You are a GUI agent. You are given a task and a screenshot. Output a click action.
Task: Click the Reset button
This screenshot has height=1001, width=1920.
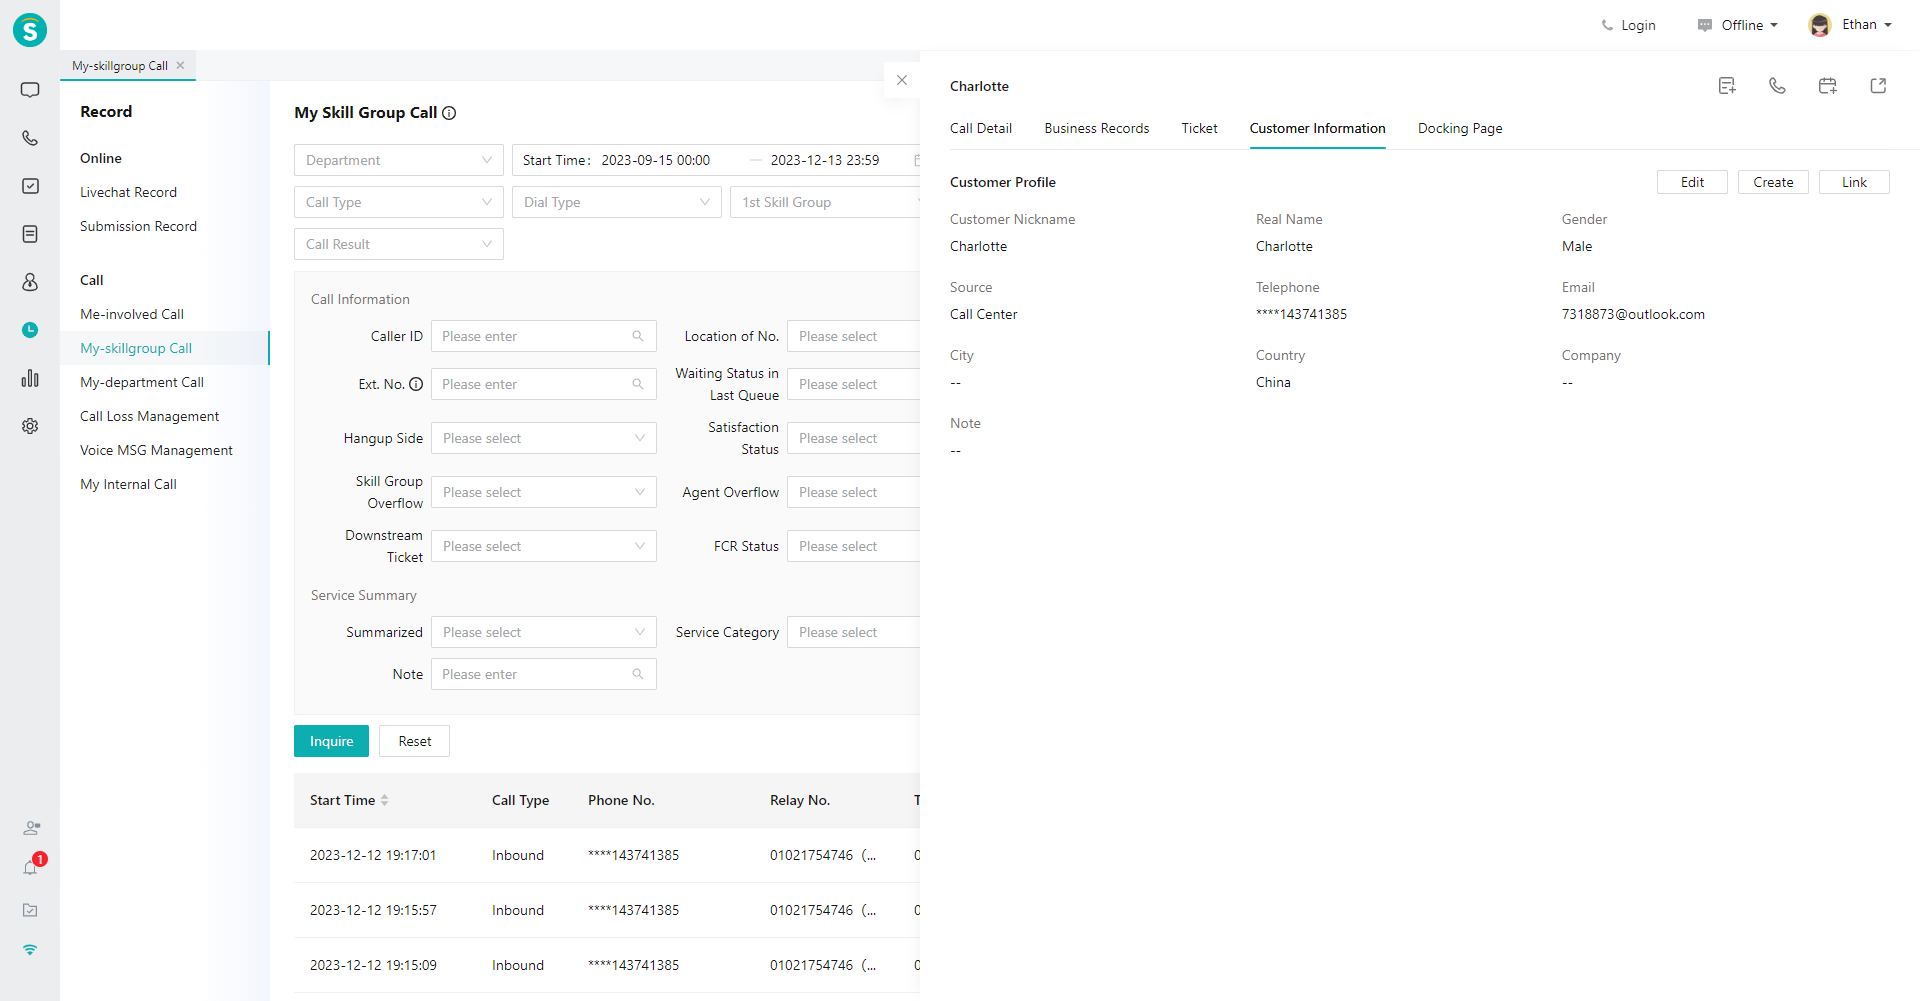(414, 741)
